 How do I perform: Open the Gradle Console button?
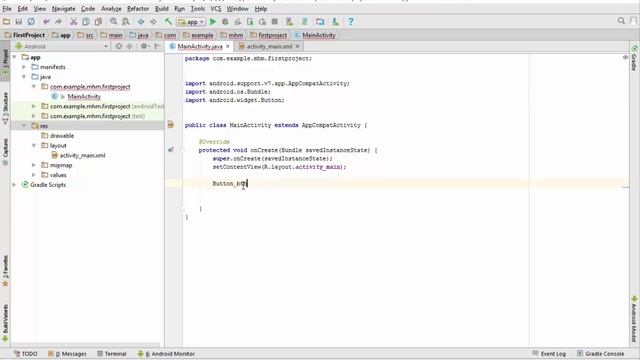coord(600,353)
